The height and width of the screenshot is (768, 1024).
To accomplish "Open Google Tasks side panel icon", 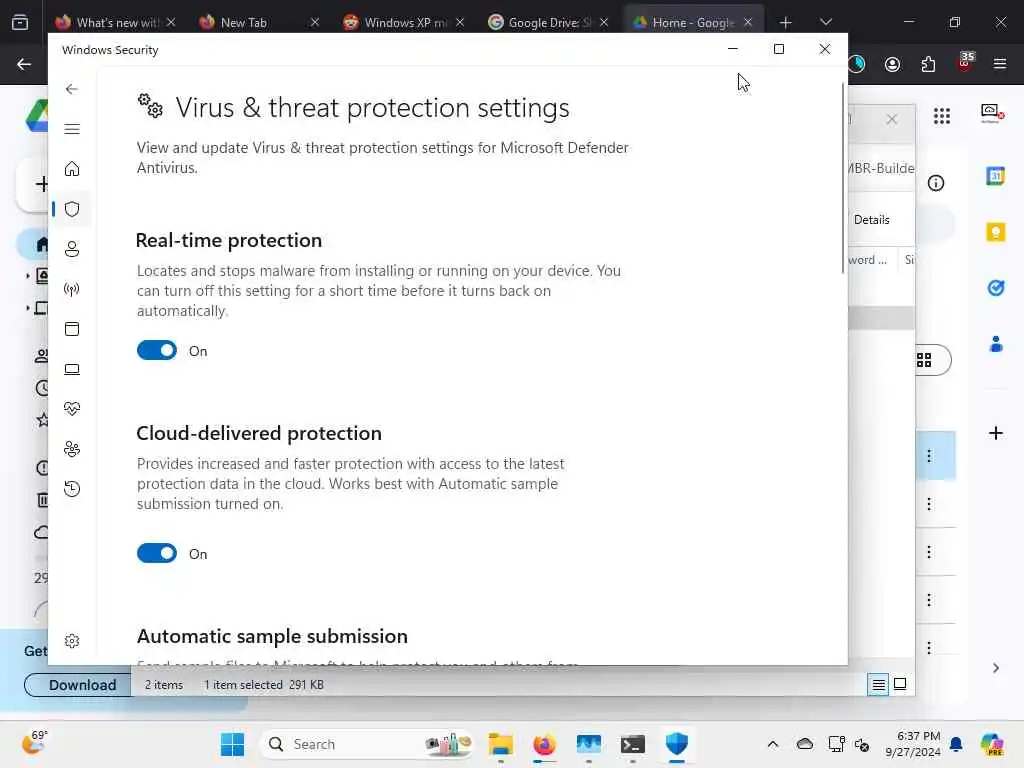I will 996,287.
